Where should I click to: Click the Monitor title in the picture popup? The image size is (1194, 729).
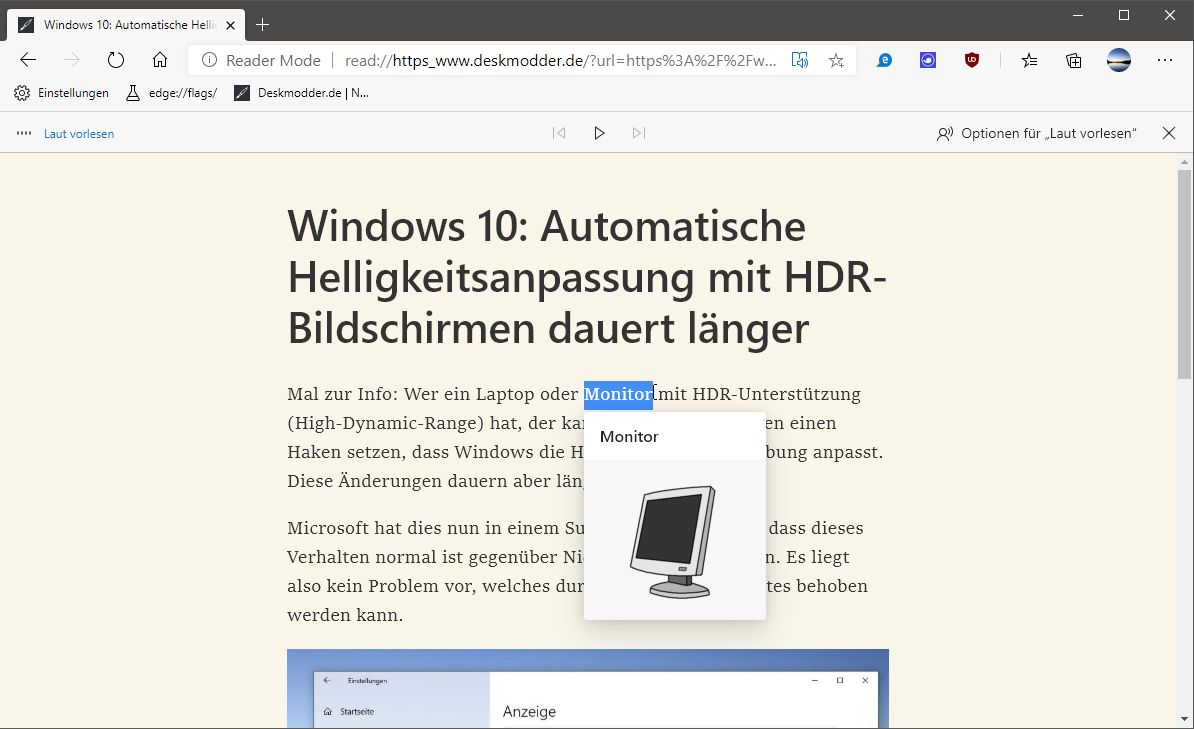click(x=629, y=436)
